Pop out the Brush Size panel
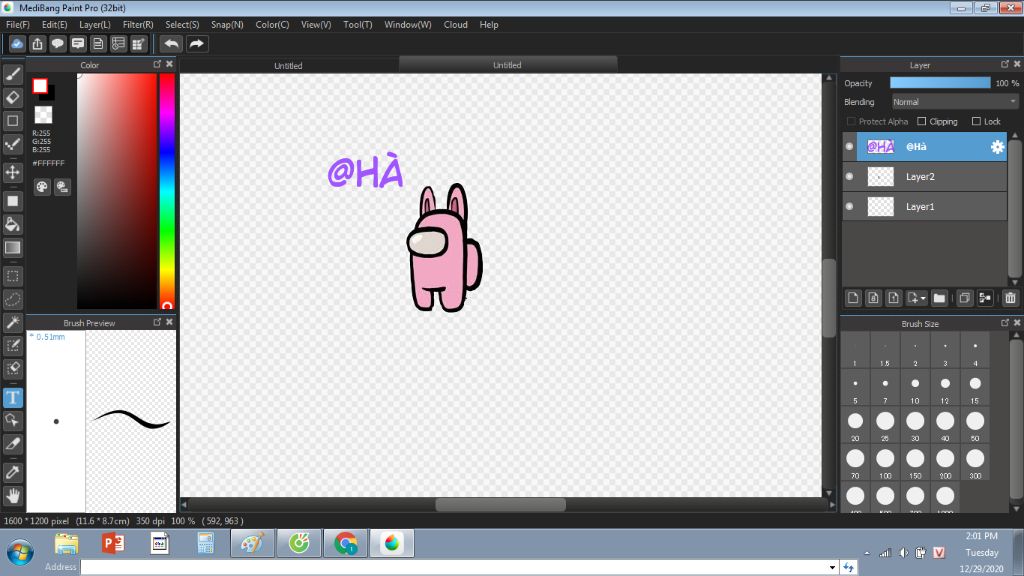Image resolution: width=1024 pixels, height=576 pixels. (1004, 323)
